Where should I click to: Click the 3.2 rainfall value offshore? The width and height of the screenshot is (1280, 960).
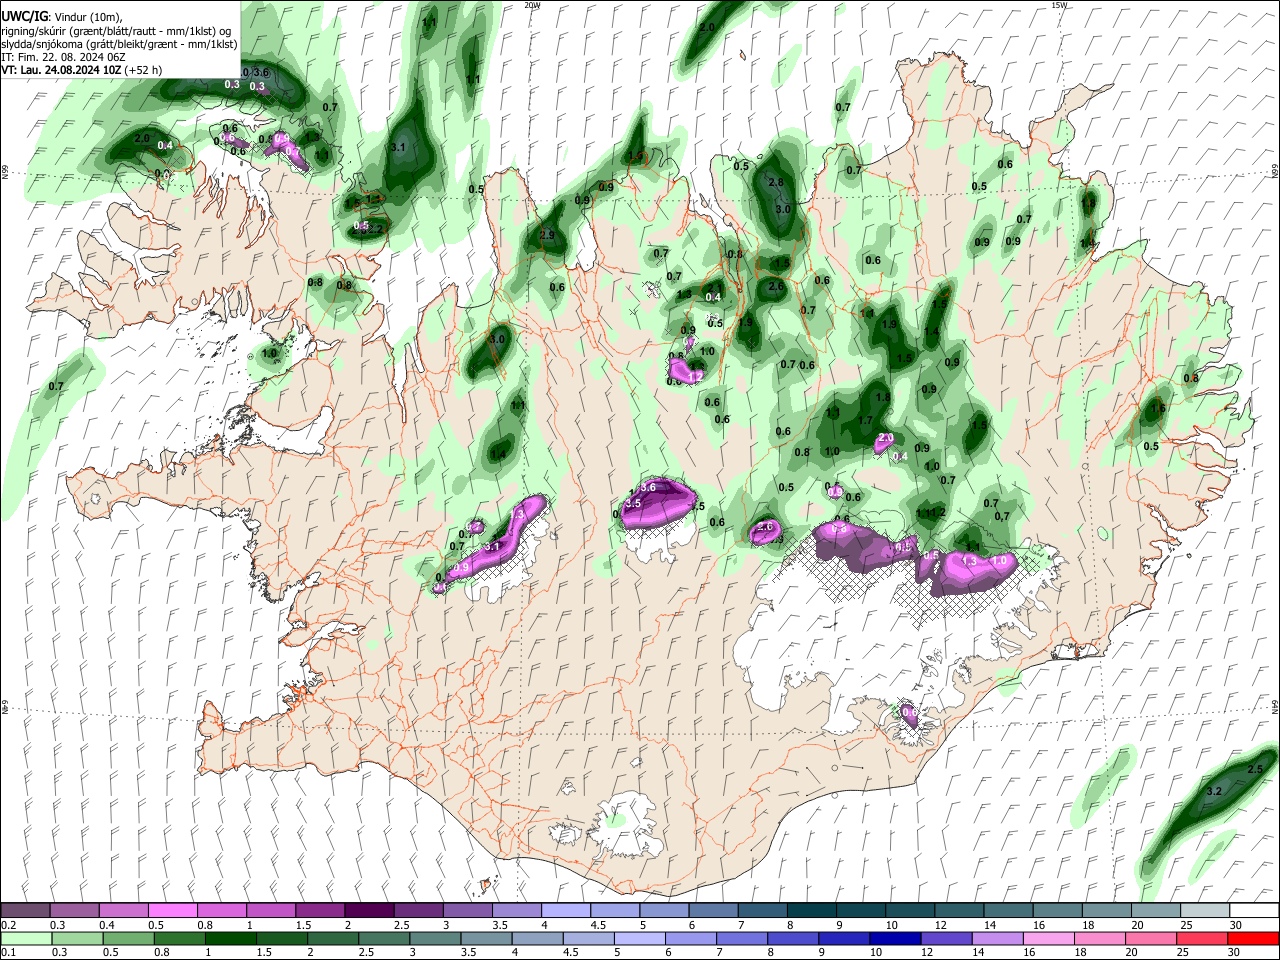pyautogui.click(x=1214, y=791)
